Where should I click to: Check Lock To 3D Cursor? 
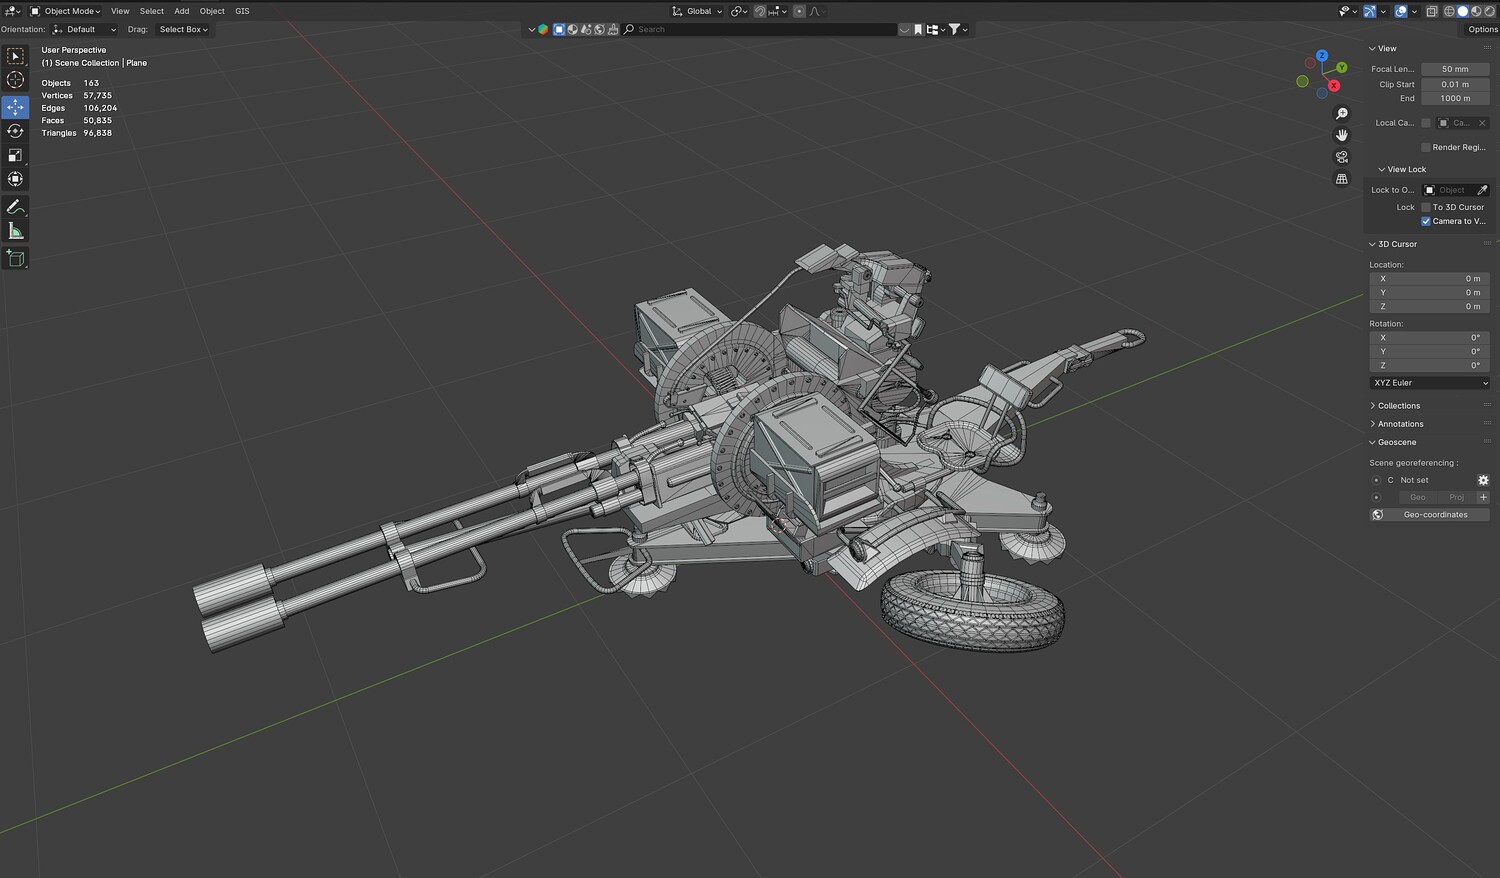pos(1426,207)
